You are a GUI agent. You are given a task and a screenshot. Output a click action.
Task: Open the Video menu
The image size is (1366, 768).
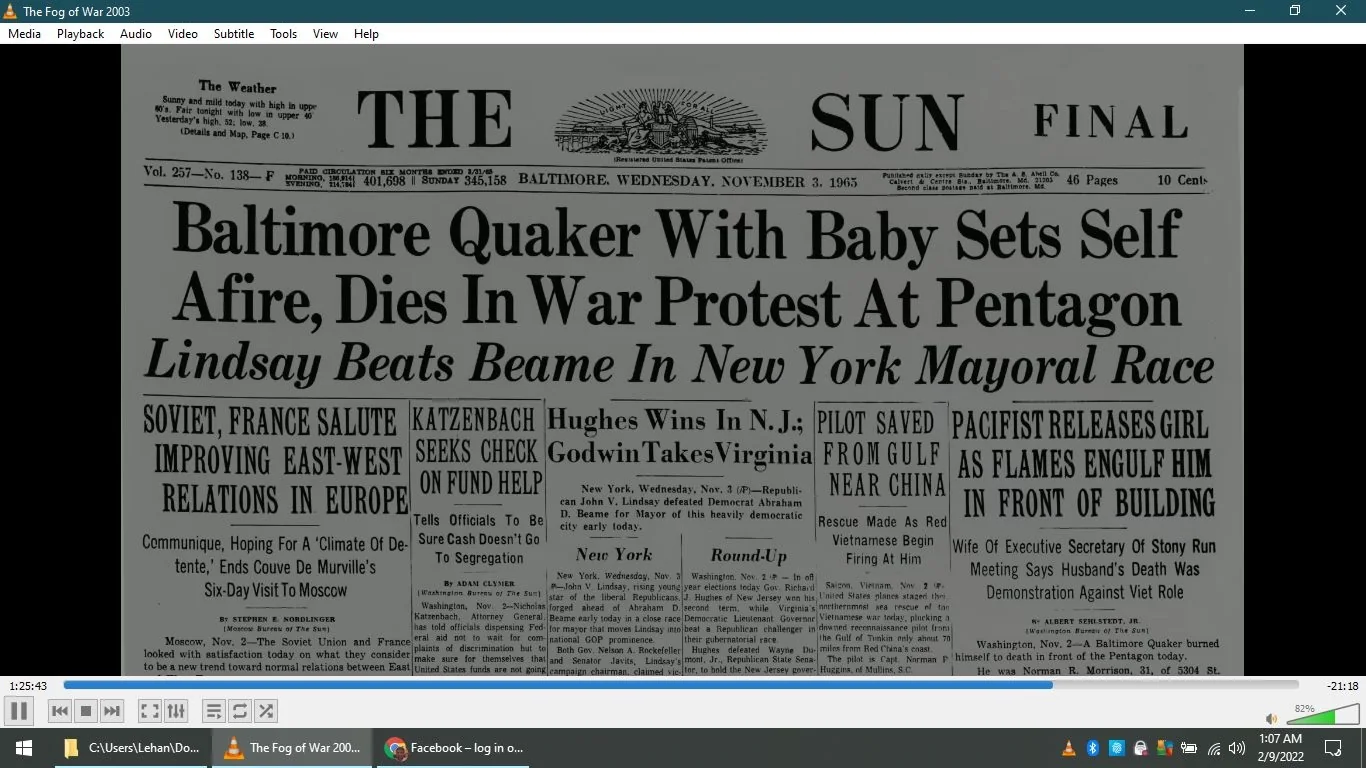(183, 33)
